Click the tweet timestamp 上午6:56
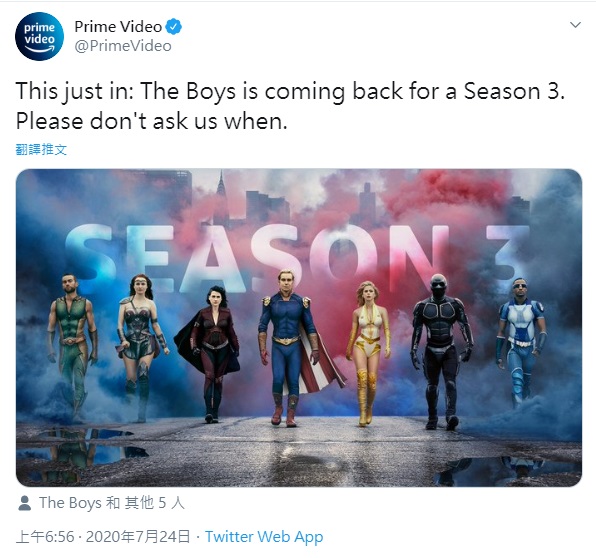Image resolution: width=596 pixels, height=558 pixels. click(45, 537)
